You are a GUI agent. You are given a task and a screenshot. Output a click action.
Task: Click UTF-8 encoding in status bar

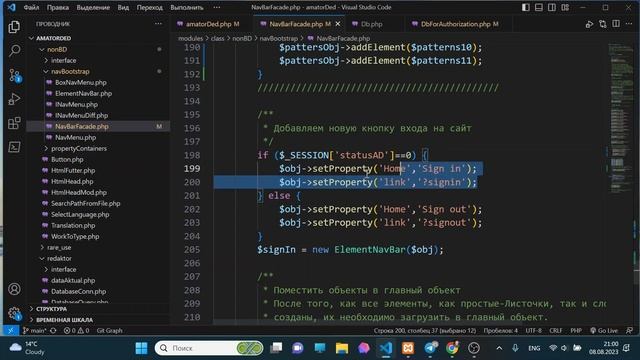533,330
